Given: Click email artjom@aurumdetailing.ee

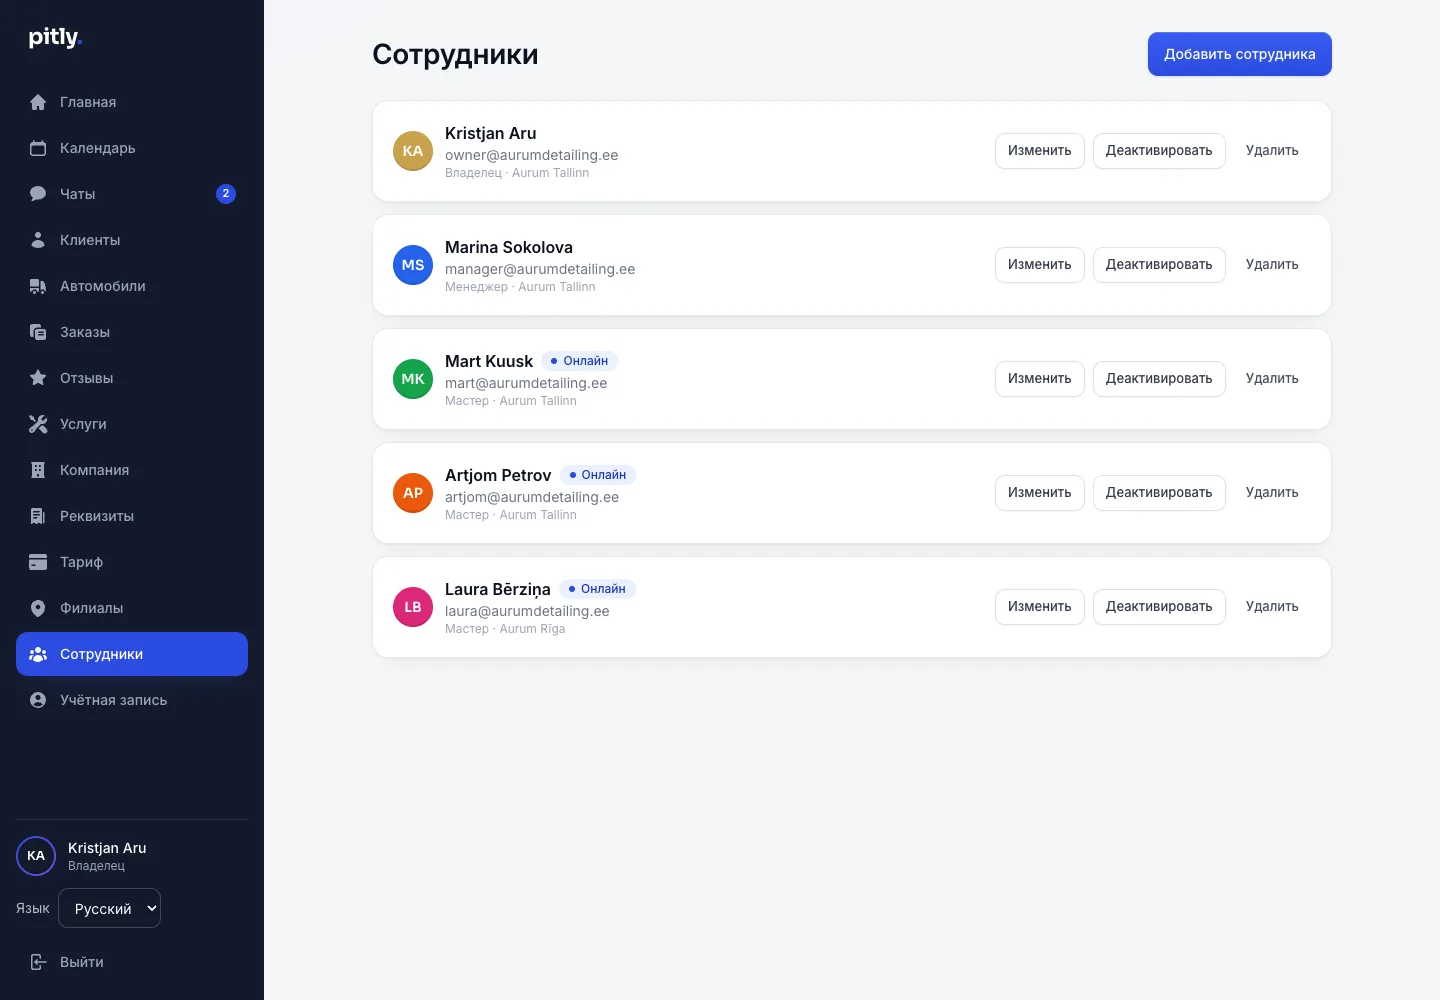Looking at the screenshot, I should coord(532,497).
